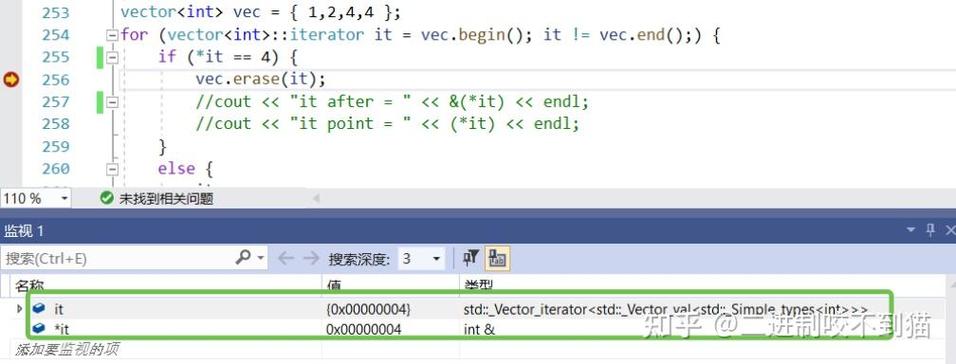
Task: Click line number 258
Action: point(55,124)
